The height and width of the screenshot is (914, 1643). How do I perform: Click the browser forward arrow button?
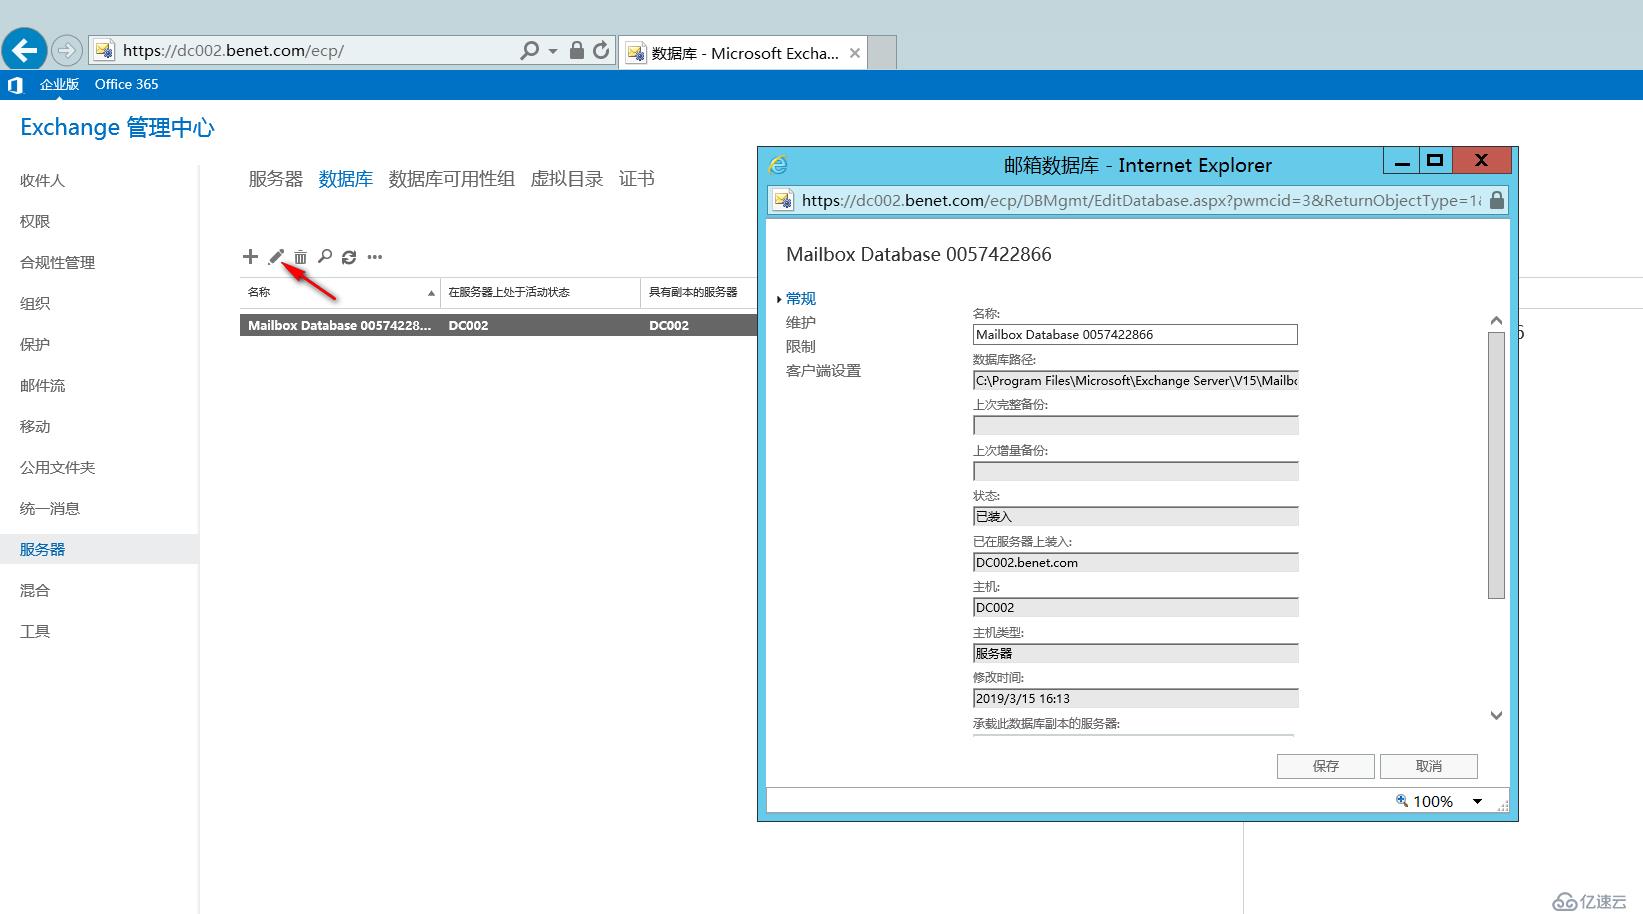67,50
